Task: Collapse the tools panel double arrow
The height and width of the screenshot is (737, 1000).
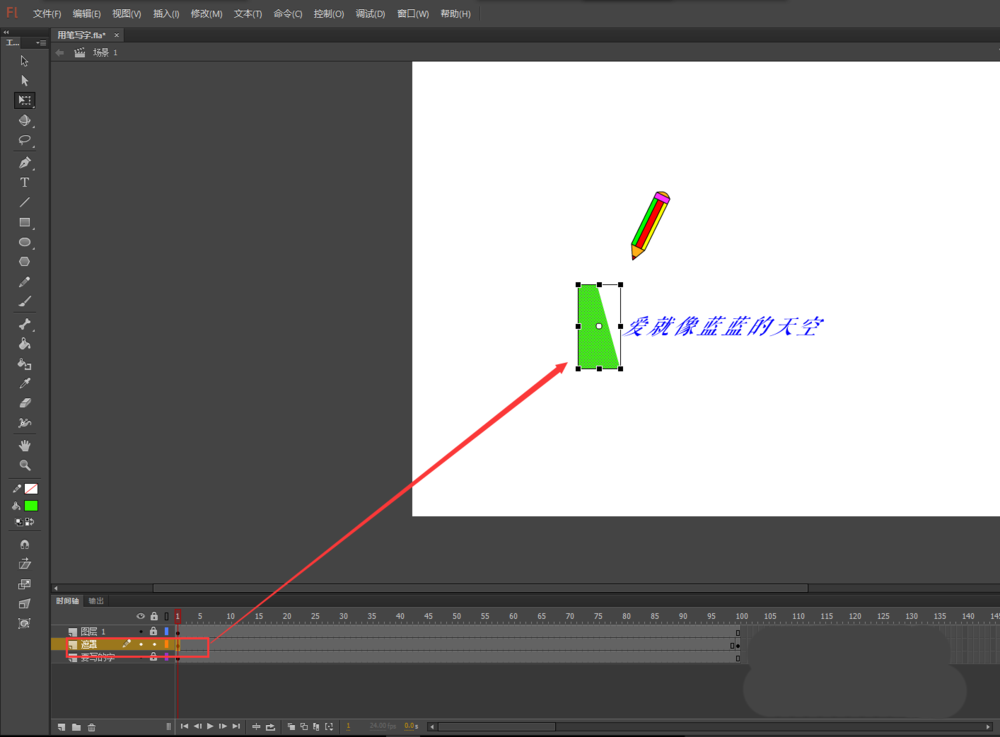Action: pos(6,32)
